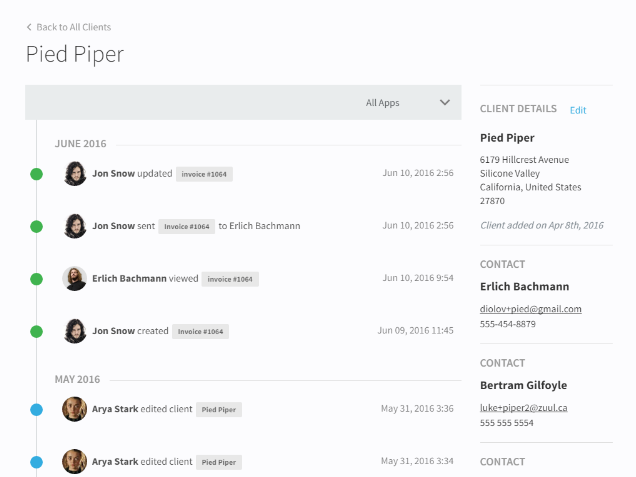Click the name Jon Snow in updated row
This screenshot has height=477, width=636.
114,174
